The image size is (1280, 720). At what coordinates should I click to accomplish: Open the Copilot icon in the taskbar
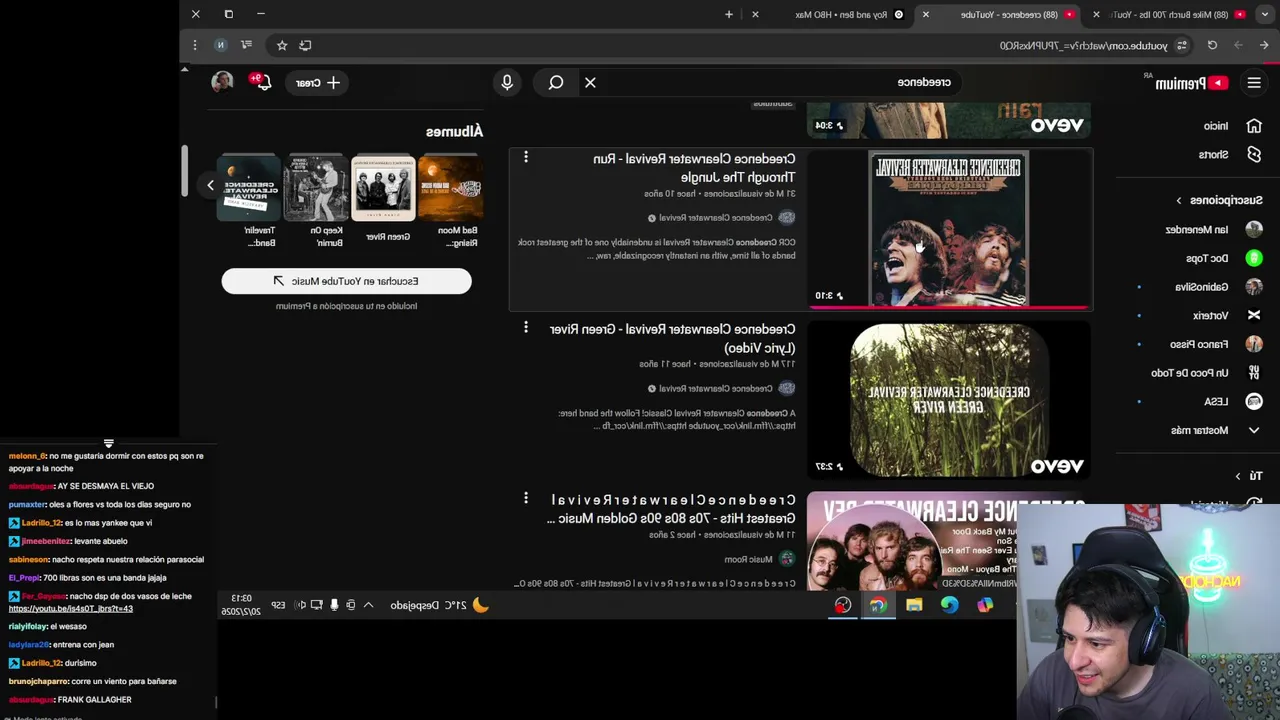985,605
